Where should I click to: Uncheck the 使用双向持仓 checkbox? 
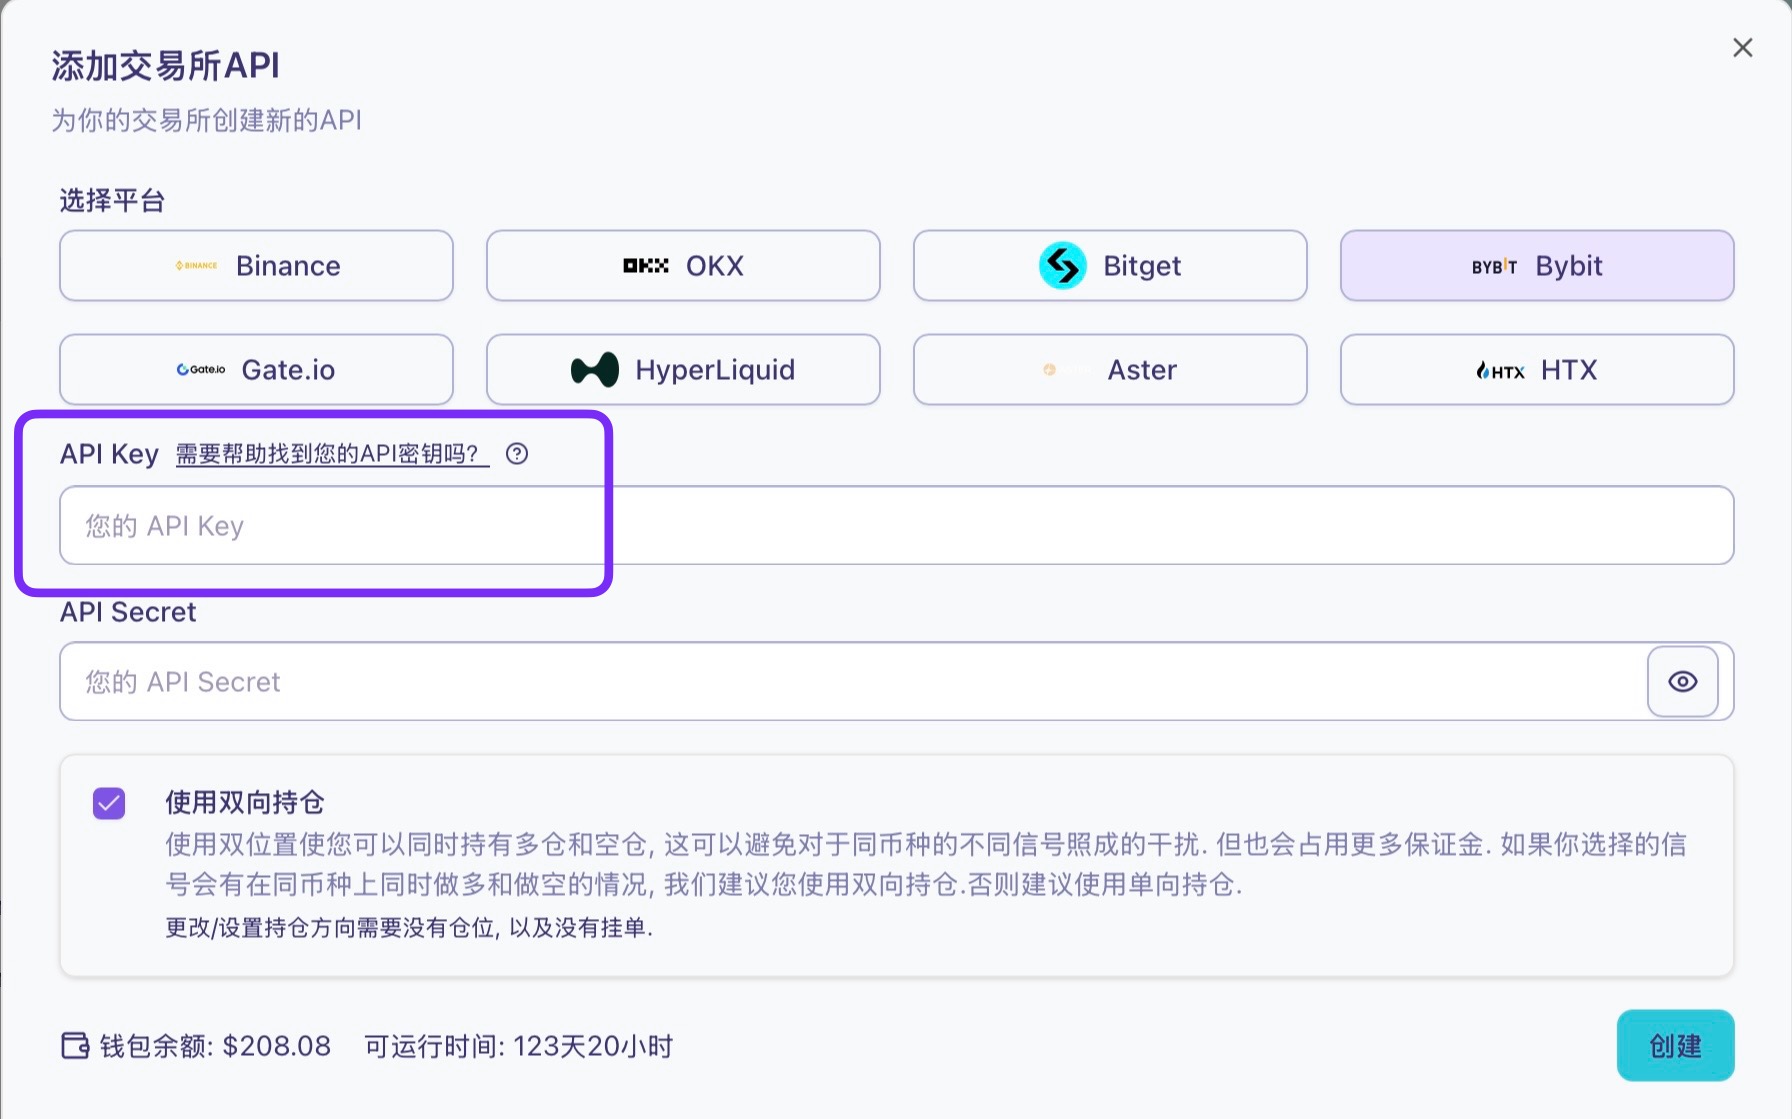(109, 803)
